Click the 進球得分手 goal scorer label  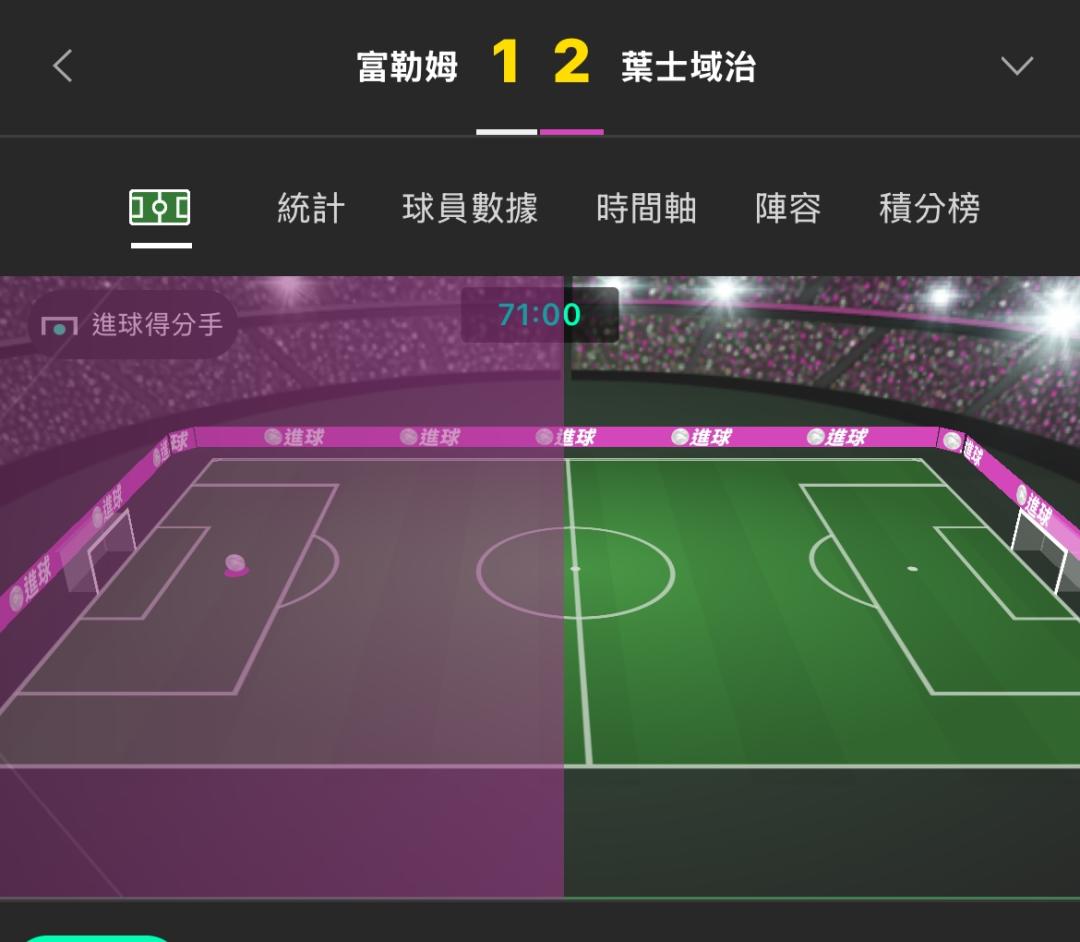[158, 324]
